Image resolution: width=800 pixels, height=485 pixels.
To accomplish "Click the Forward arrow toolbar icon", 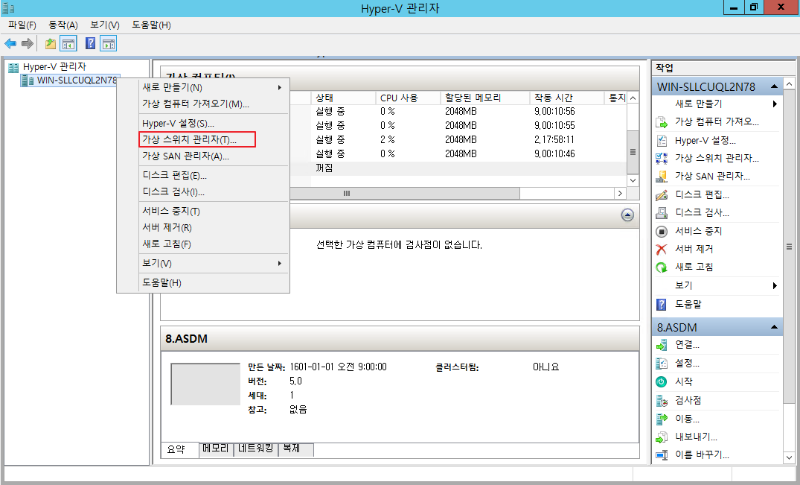I will [x=28, y=44].
